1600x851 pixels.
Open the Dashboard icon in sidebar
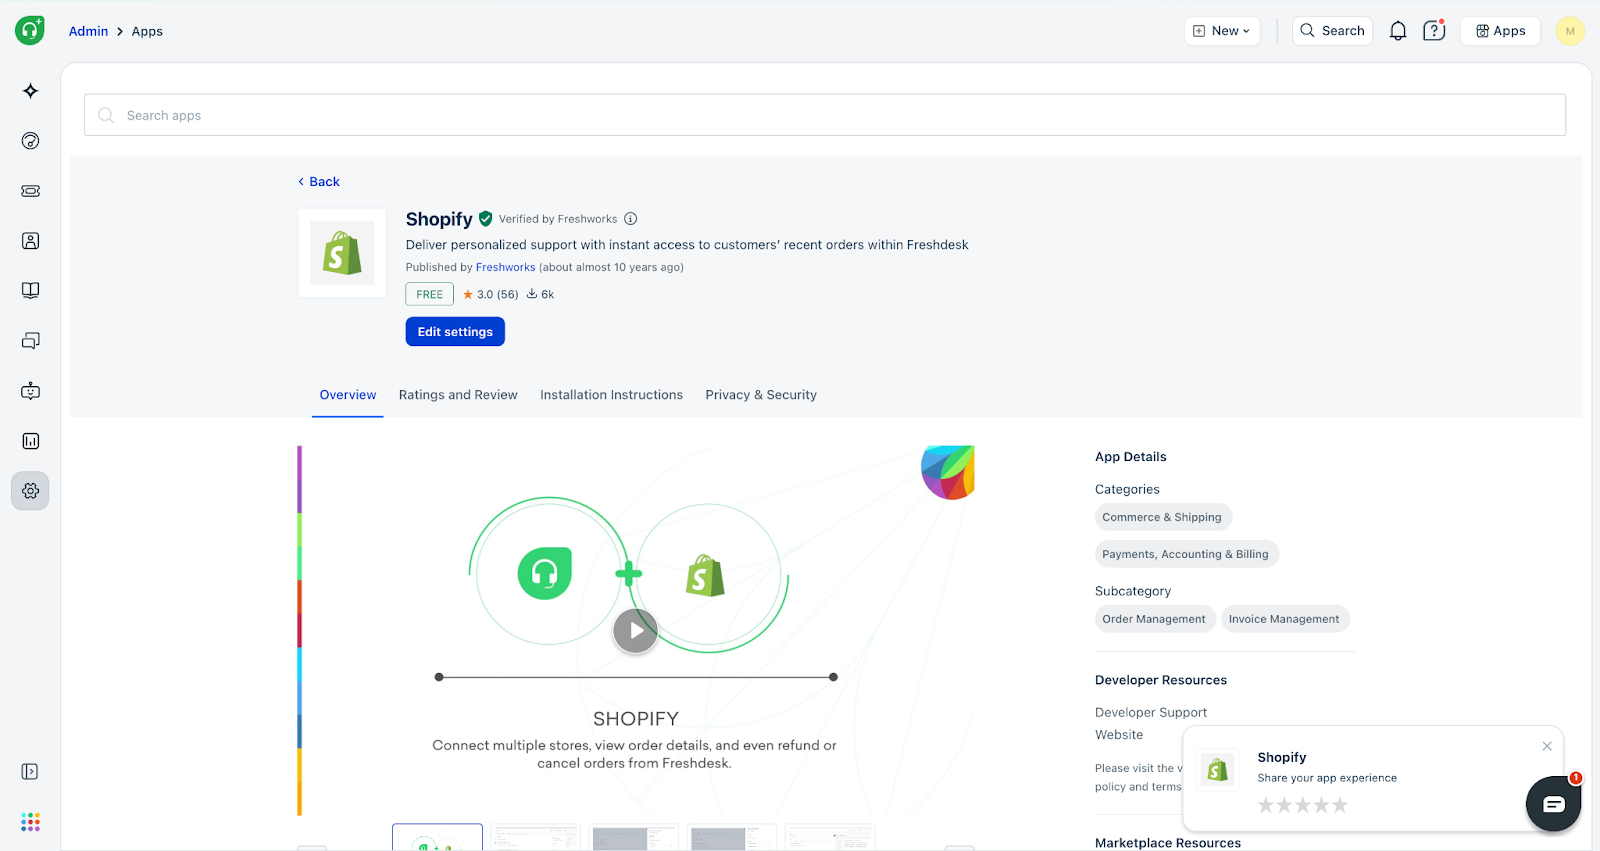31,141
